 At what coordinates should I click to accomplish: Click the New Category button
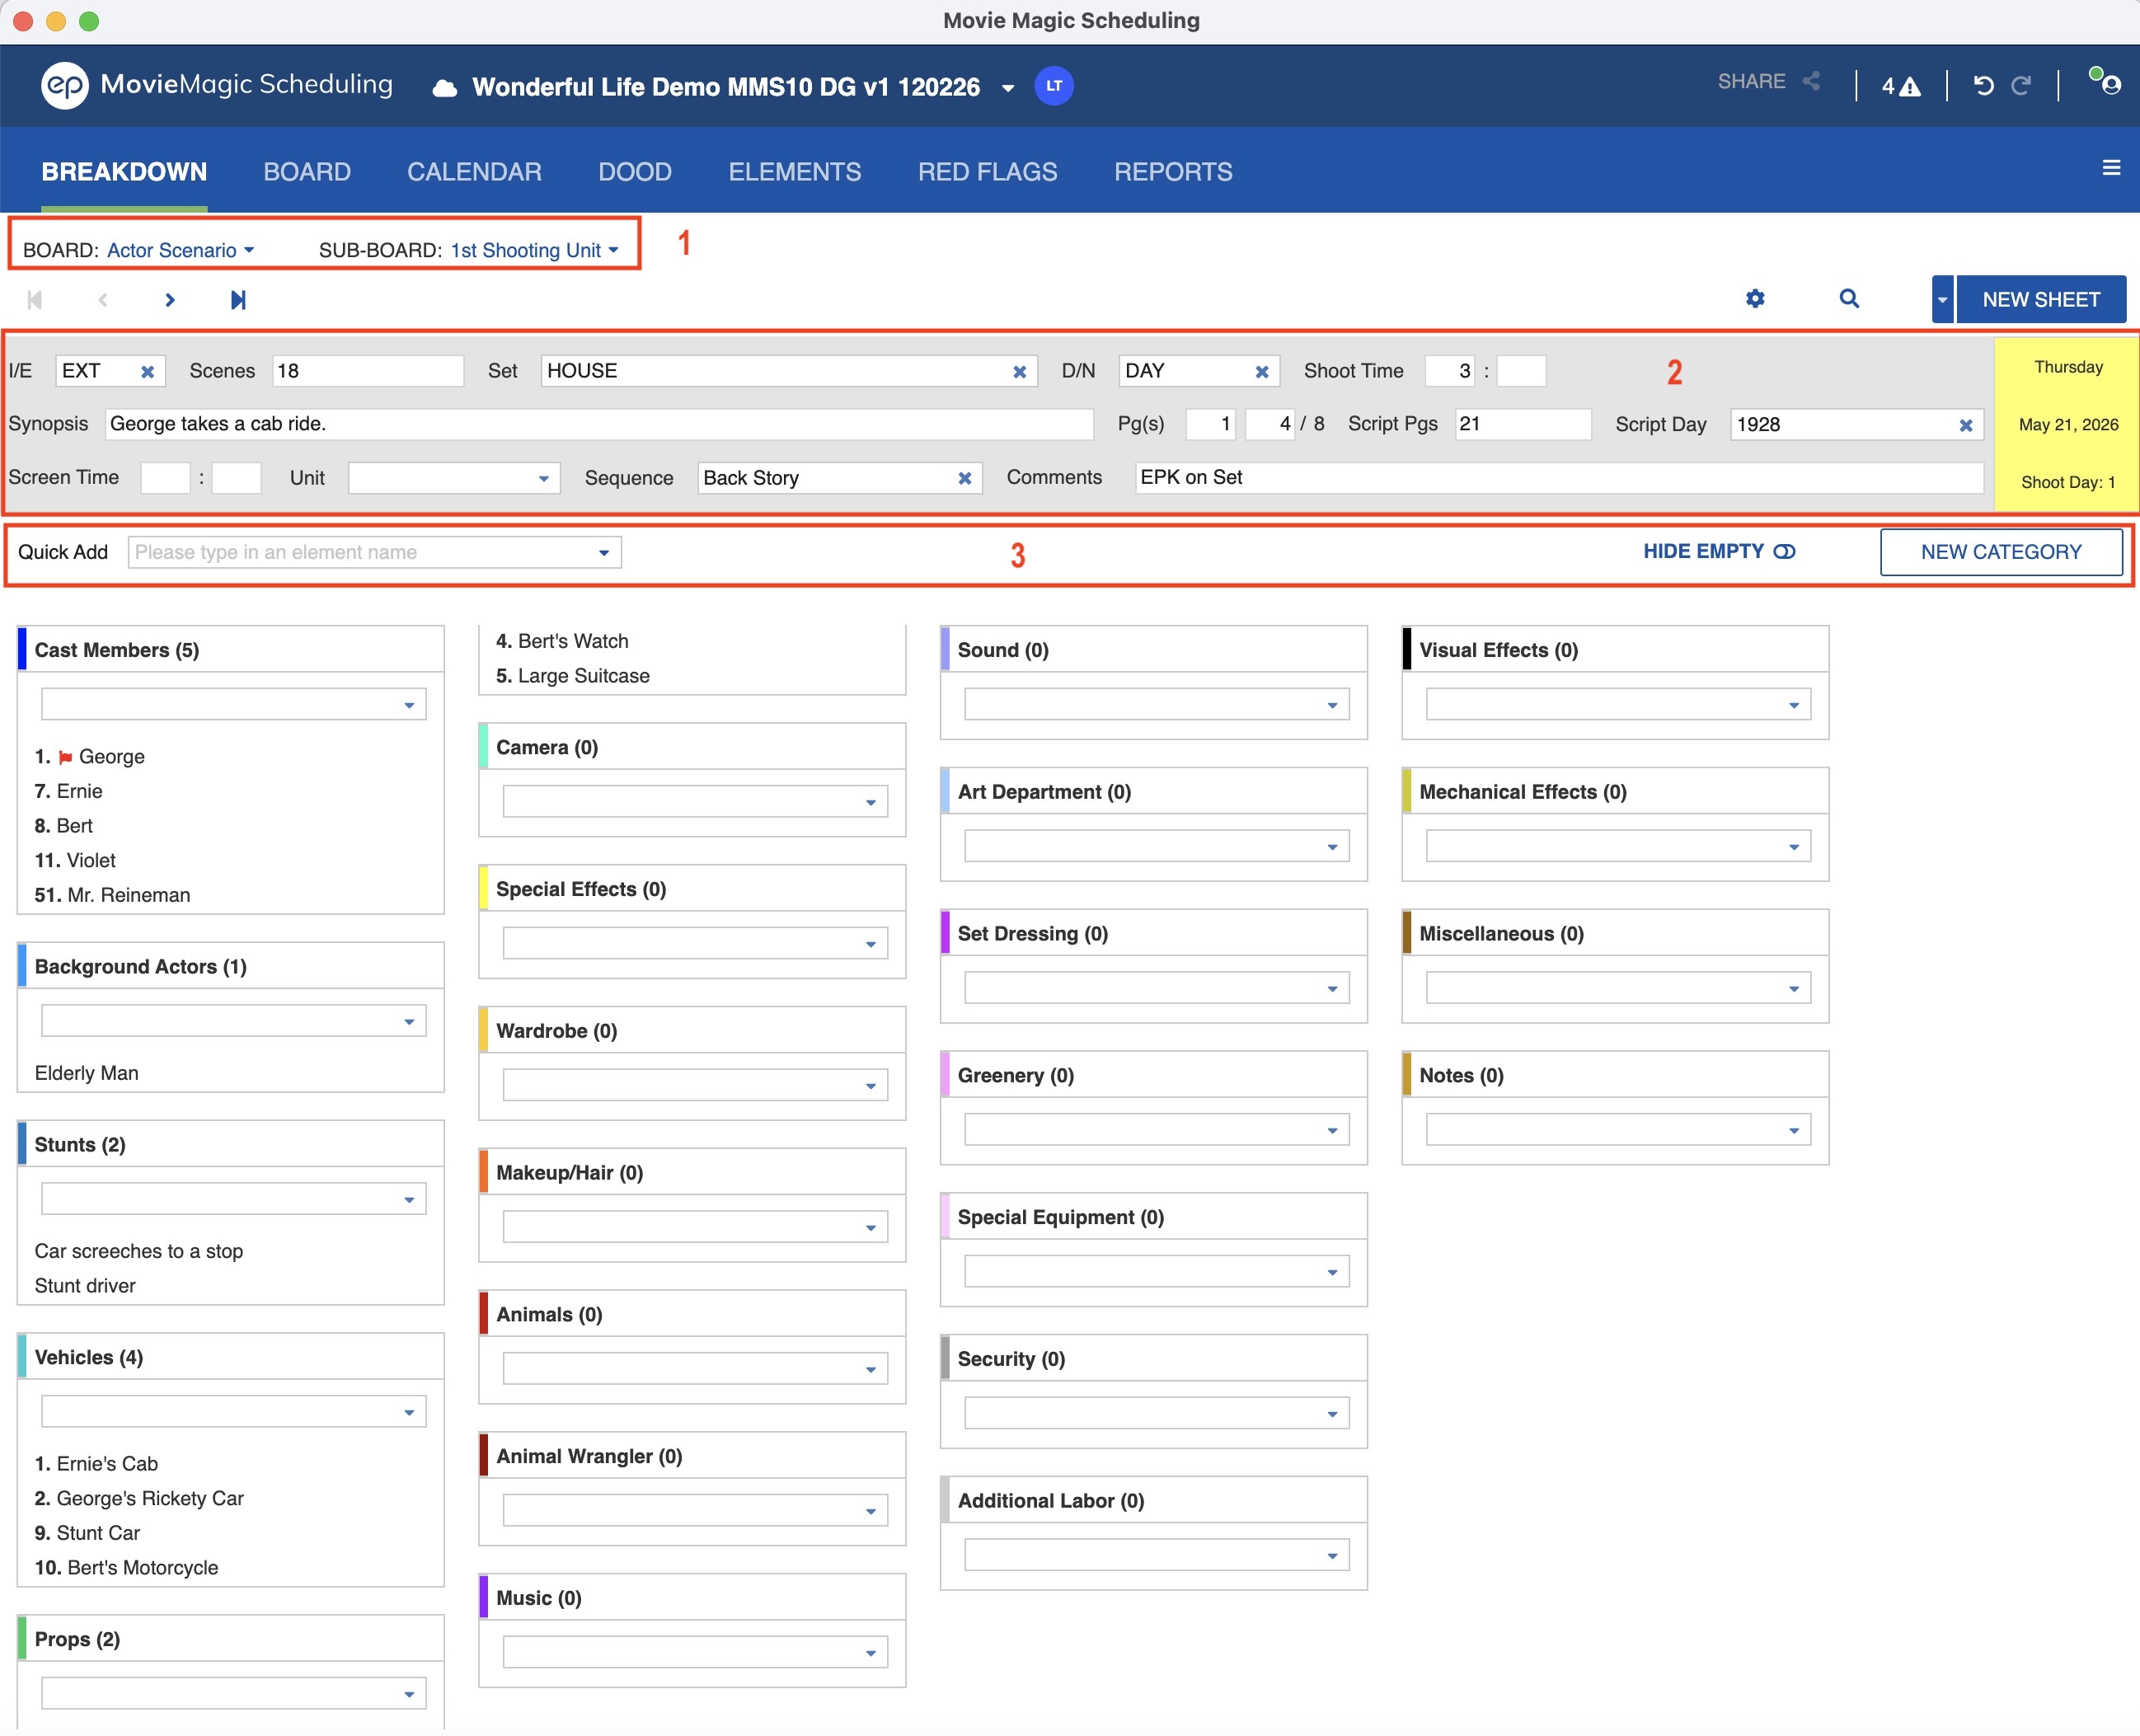[x=2000, y=552]
